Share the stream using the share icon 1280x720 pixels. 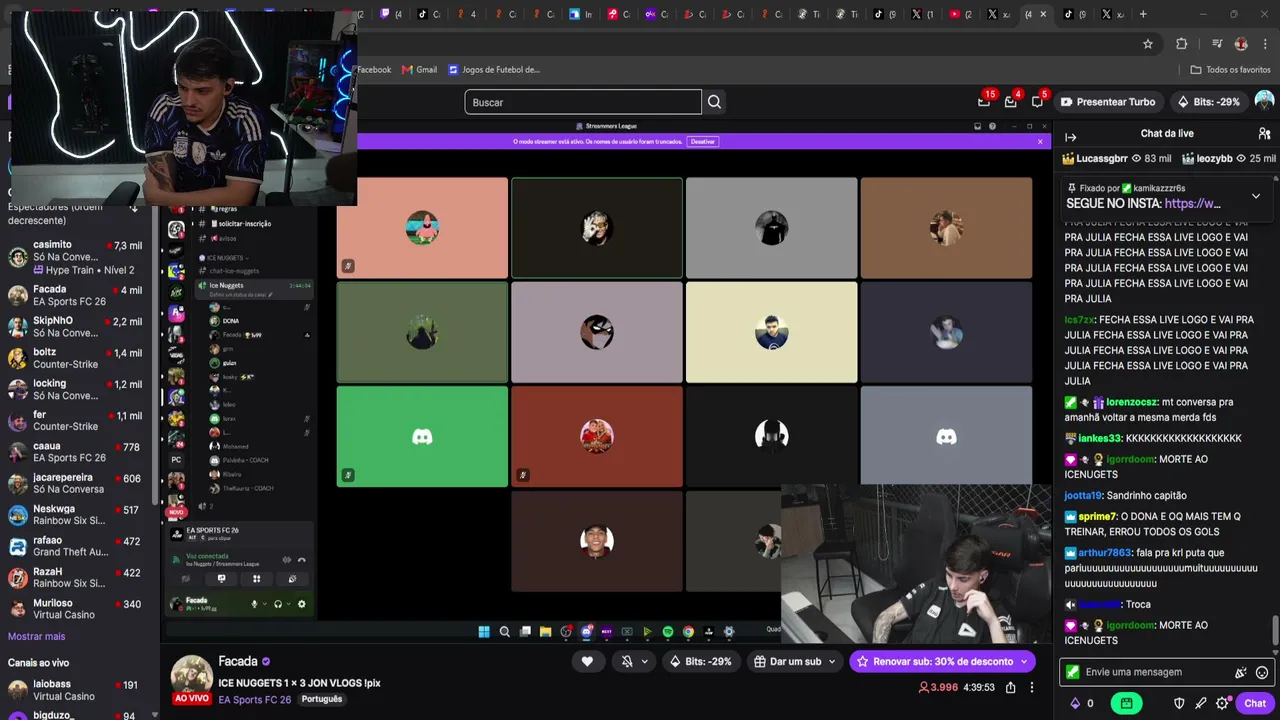point(1011,688)
